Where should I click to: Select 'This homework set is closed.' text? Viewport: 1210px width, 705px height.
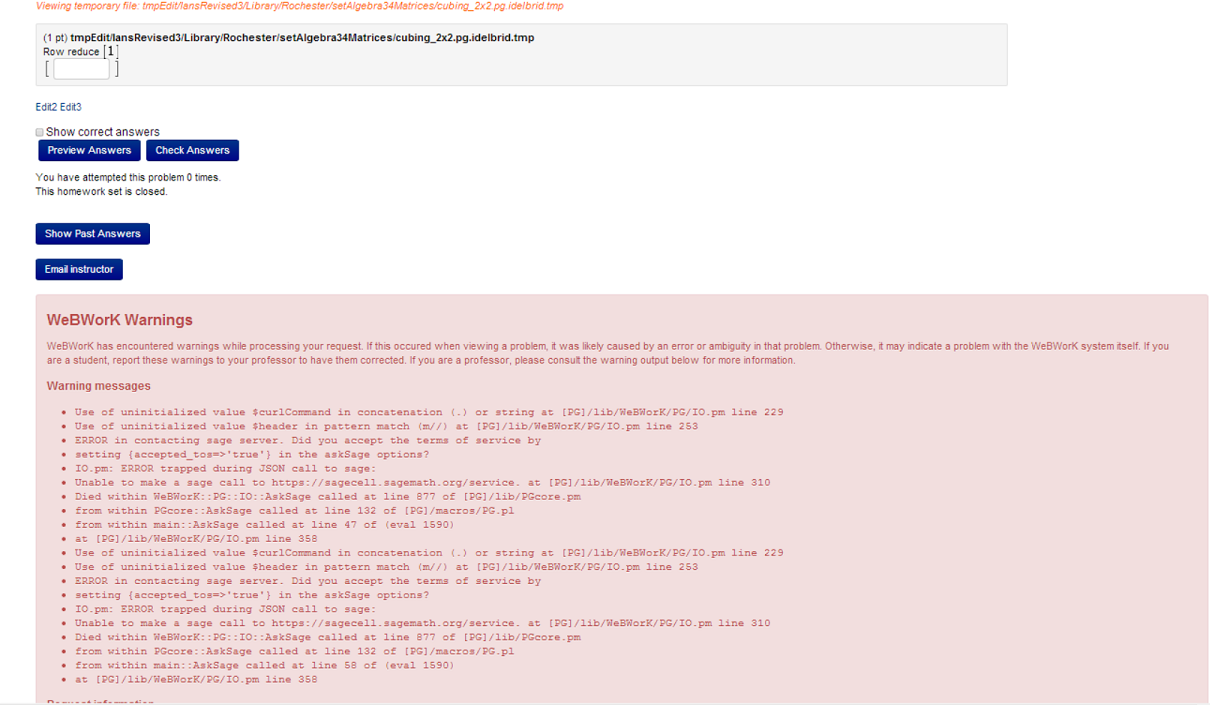(x=102, y=191)
